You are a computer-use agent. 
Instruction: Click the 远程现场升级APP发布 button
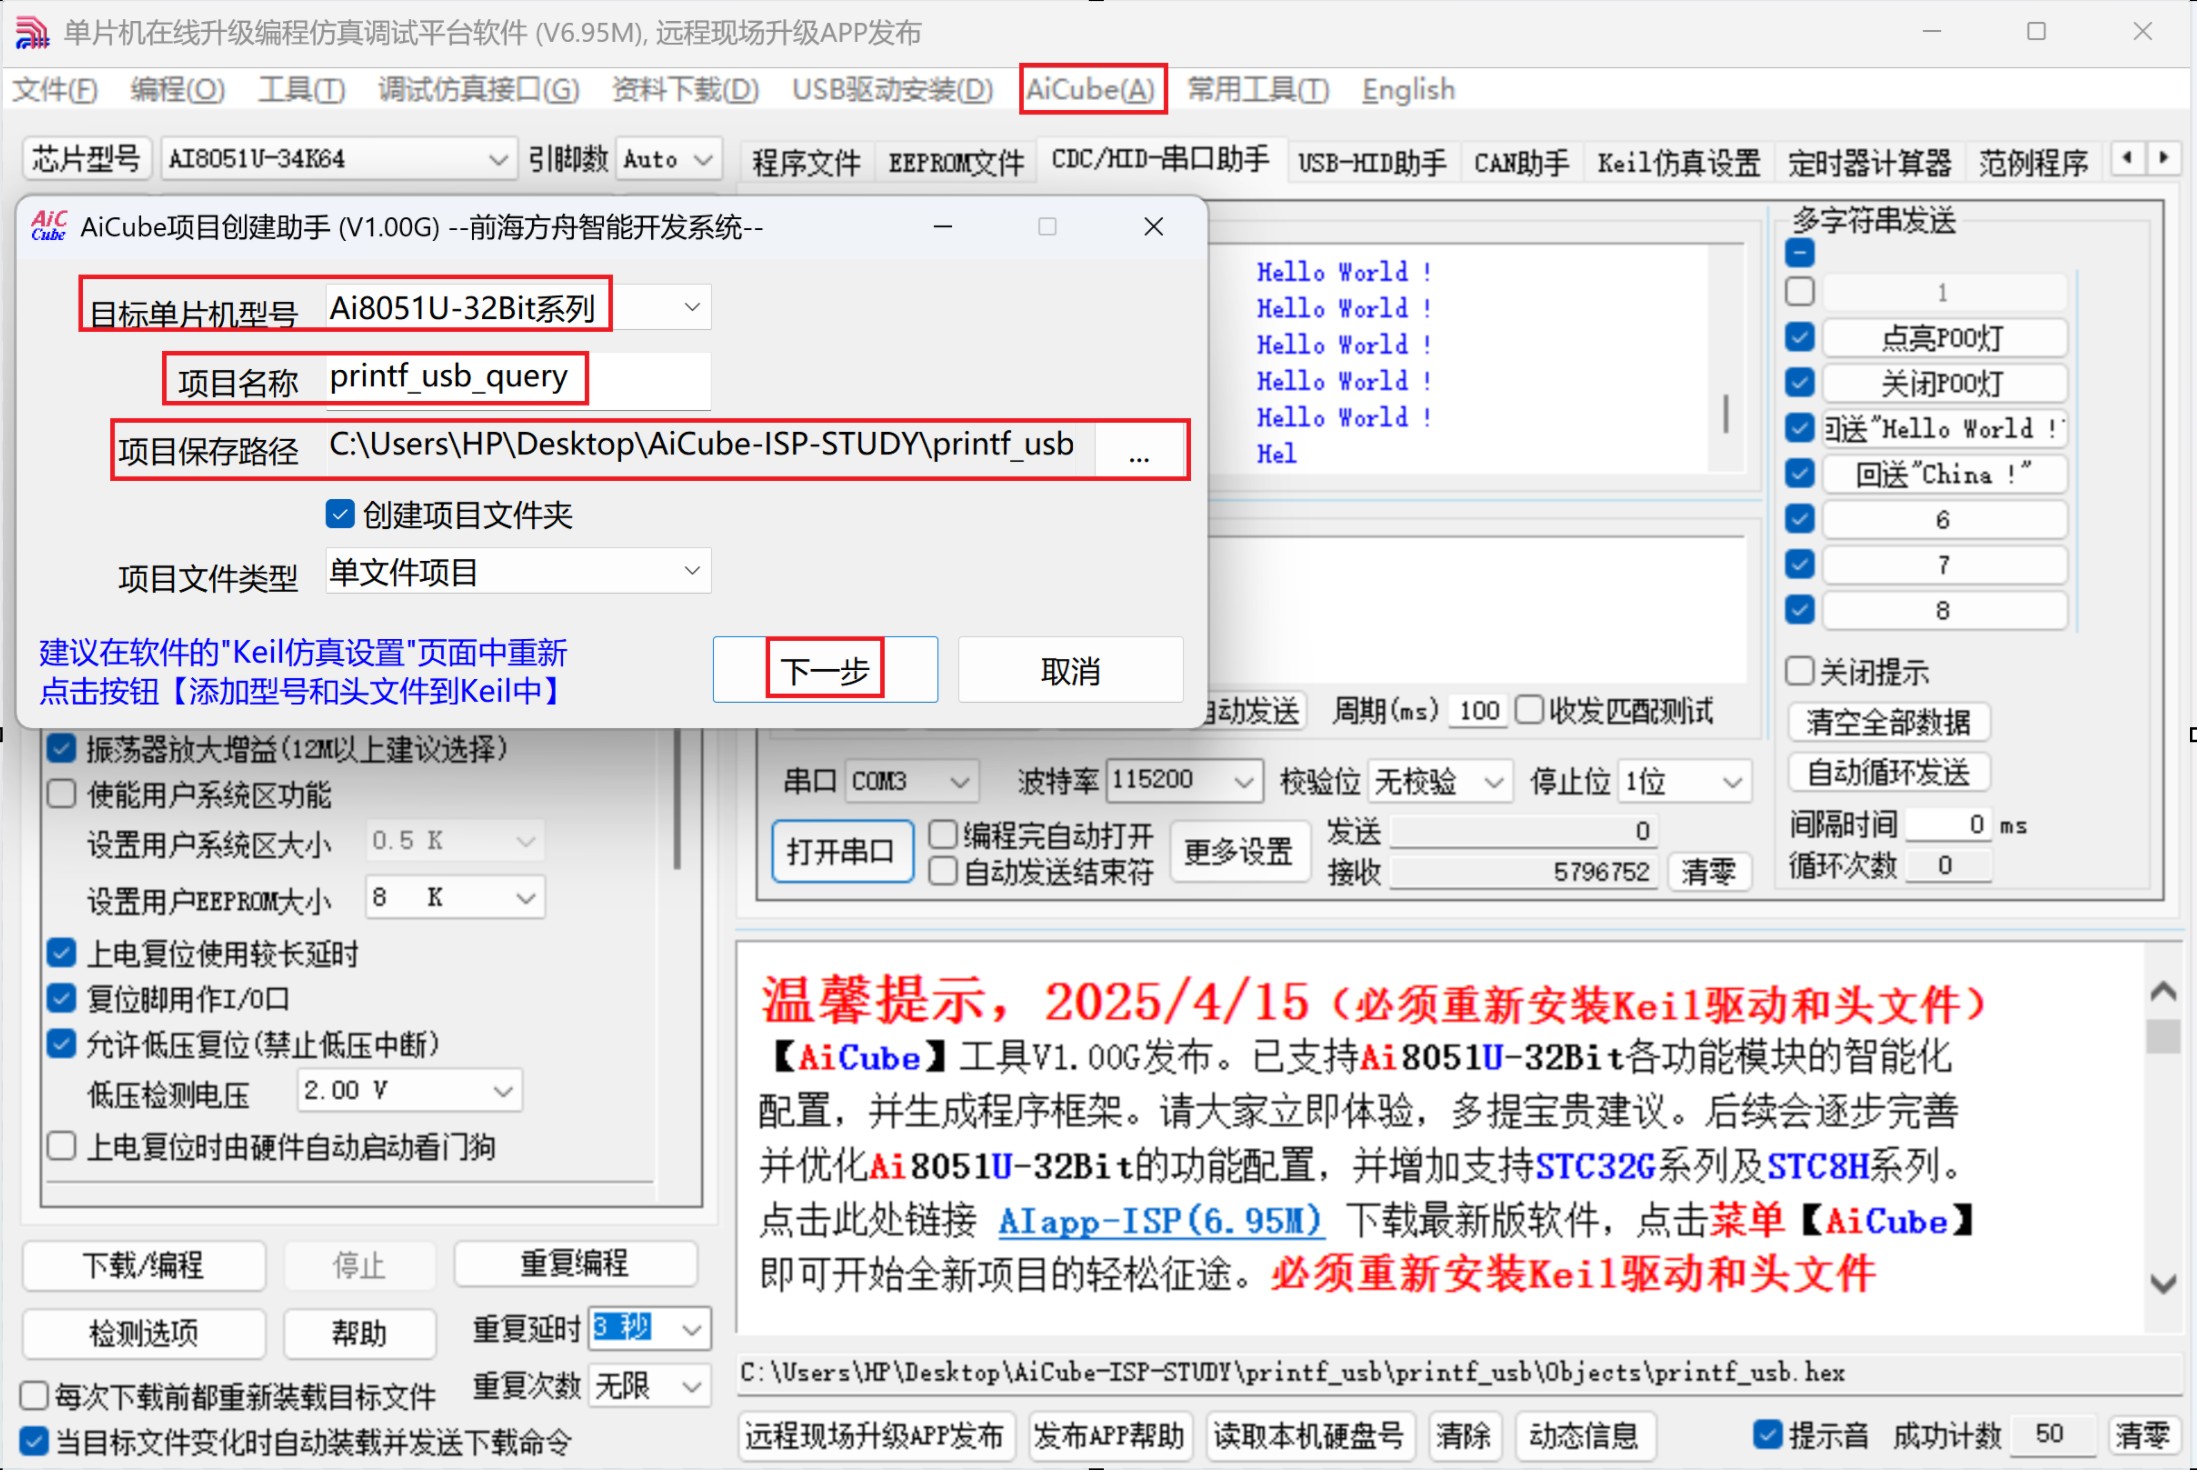click(875, 1436)
